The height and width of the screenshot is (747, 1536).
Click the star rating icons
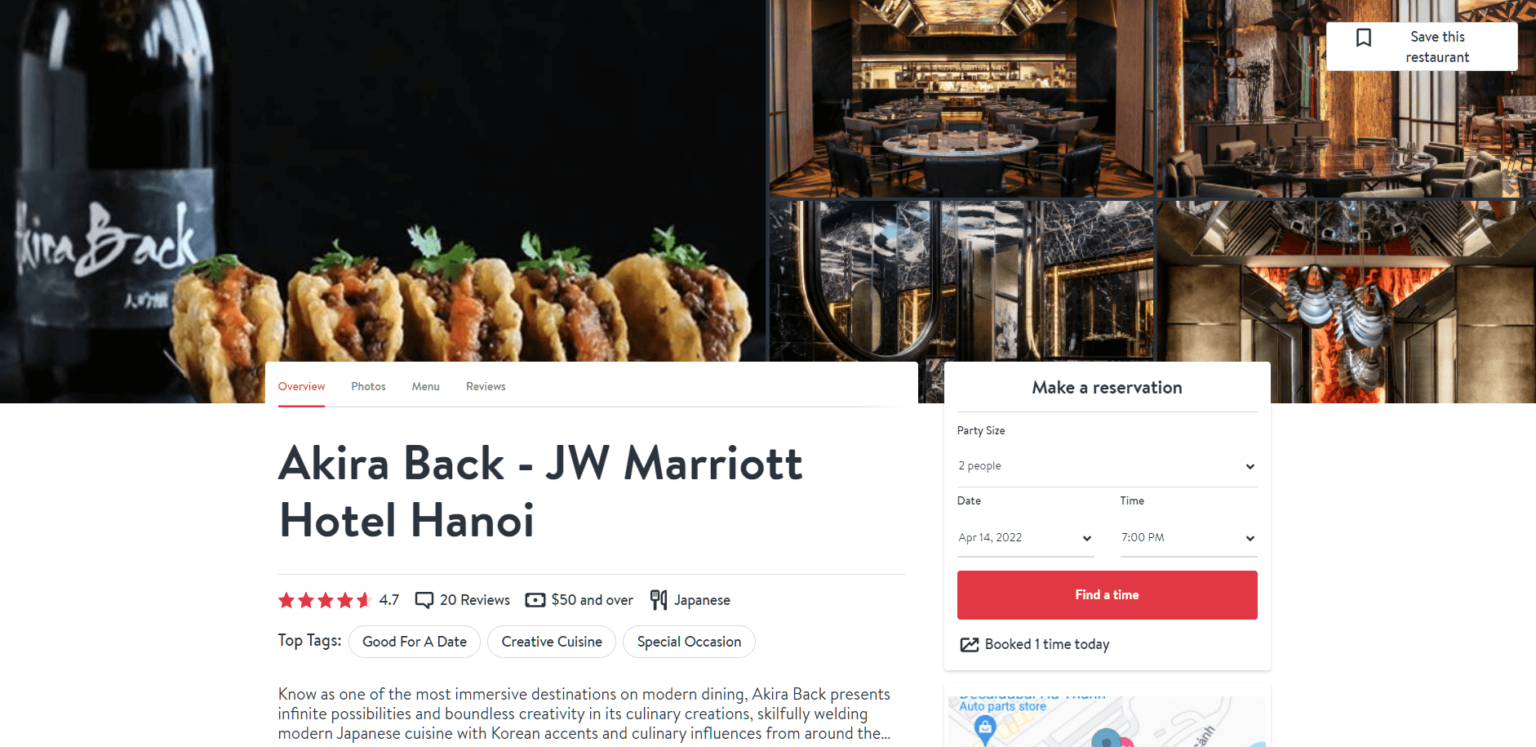(x=325, y=600)
